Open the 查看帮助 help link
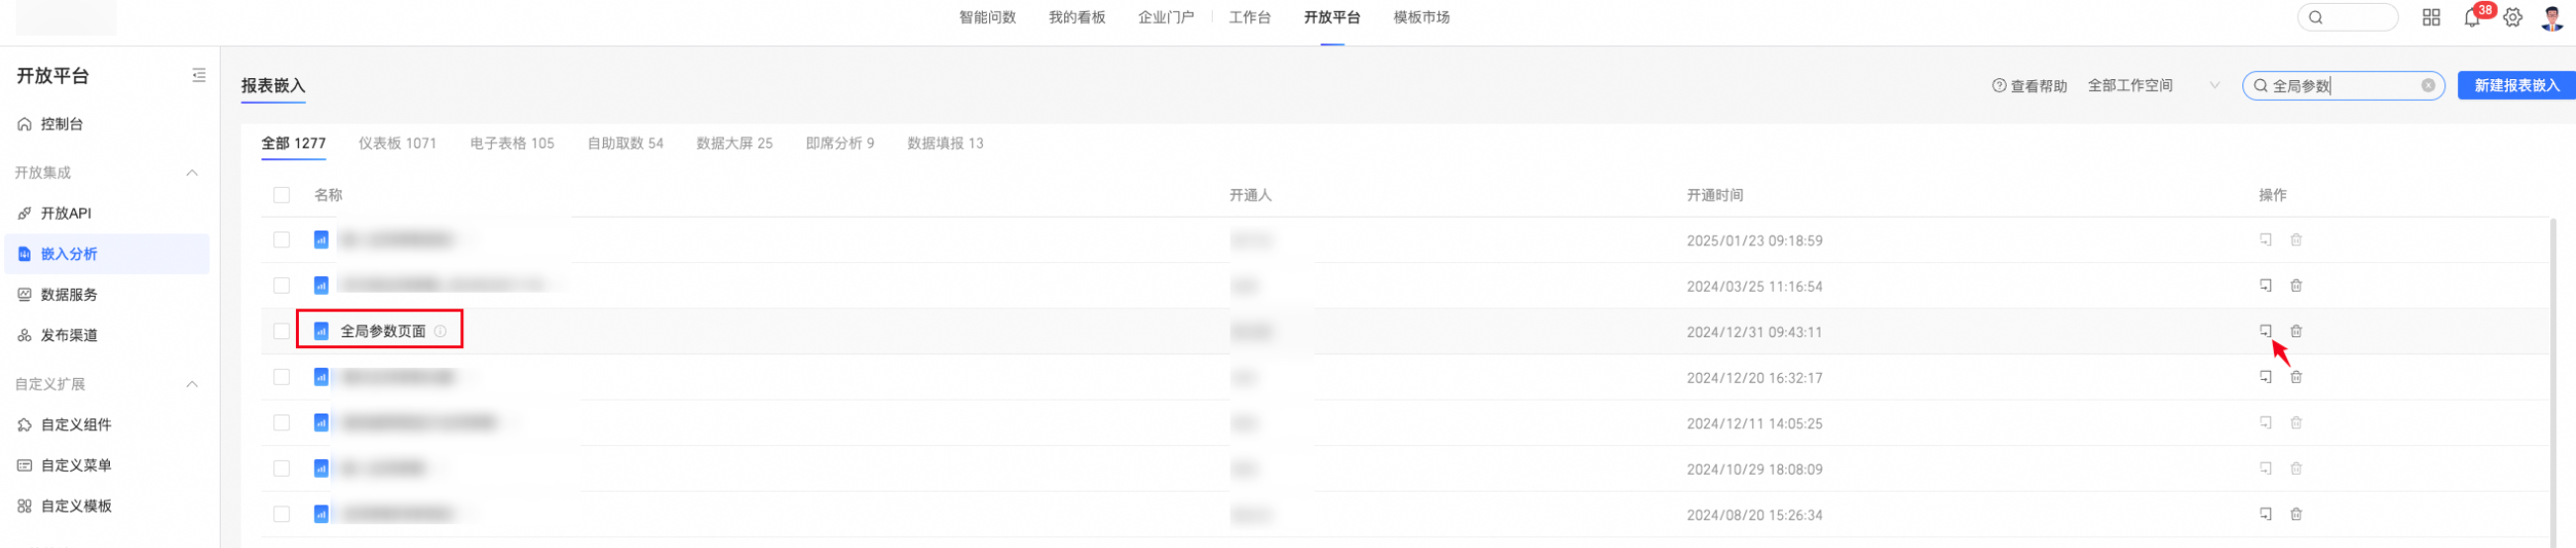Viewport: 2576px width, 548px height. click(x=2029, y=86)
